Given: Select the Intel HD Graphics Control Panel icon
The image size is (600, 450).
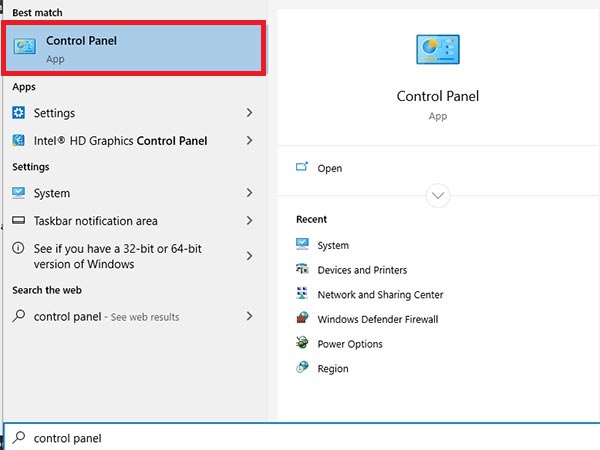Looking at the screenshot, I should (x=18, y=140).
